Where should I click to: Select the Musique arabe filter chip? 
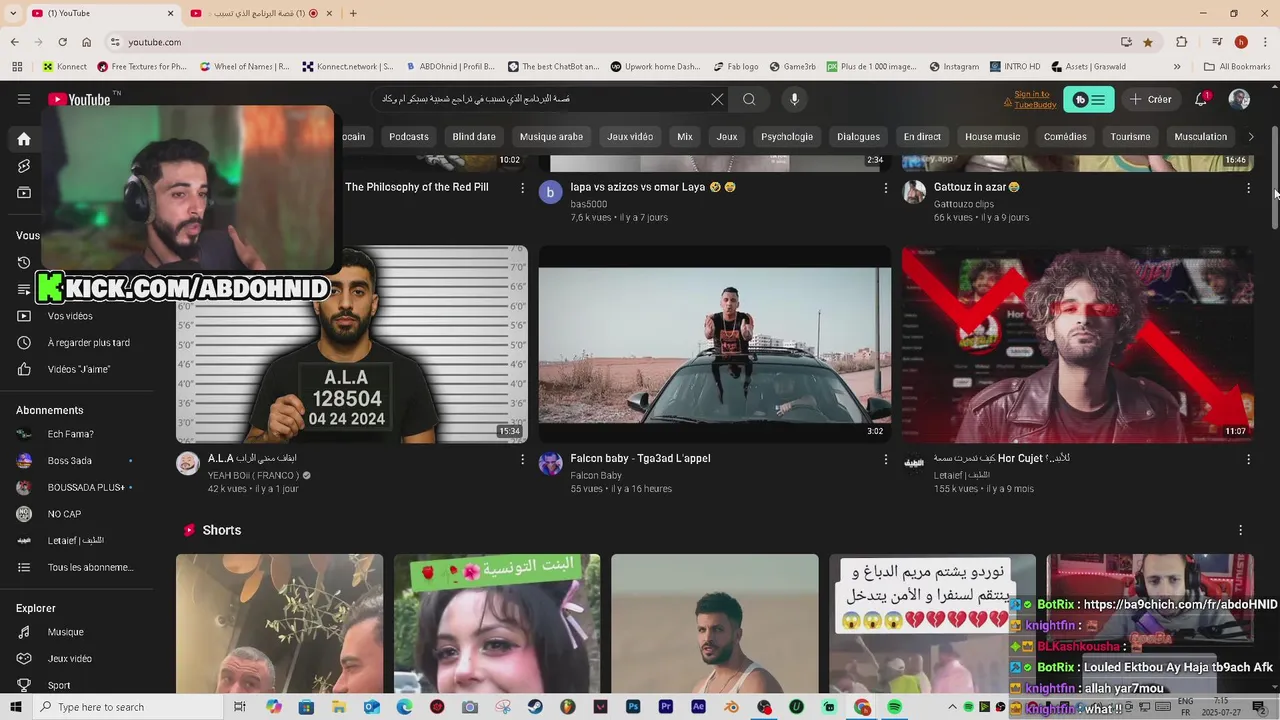pos(551,136)
